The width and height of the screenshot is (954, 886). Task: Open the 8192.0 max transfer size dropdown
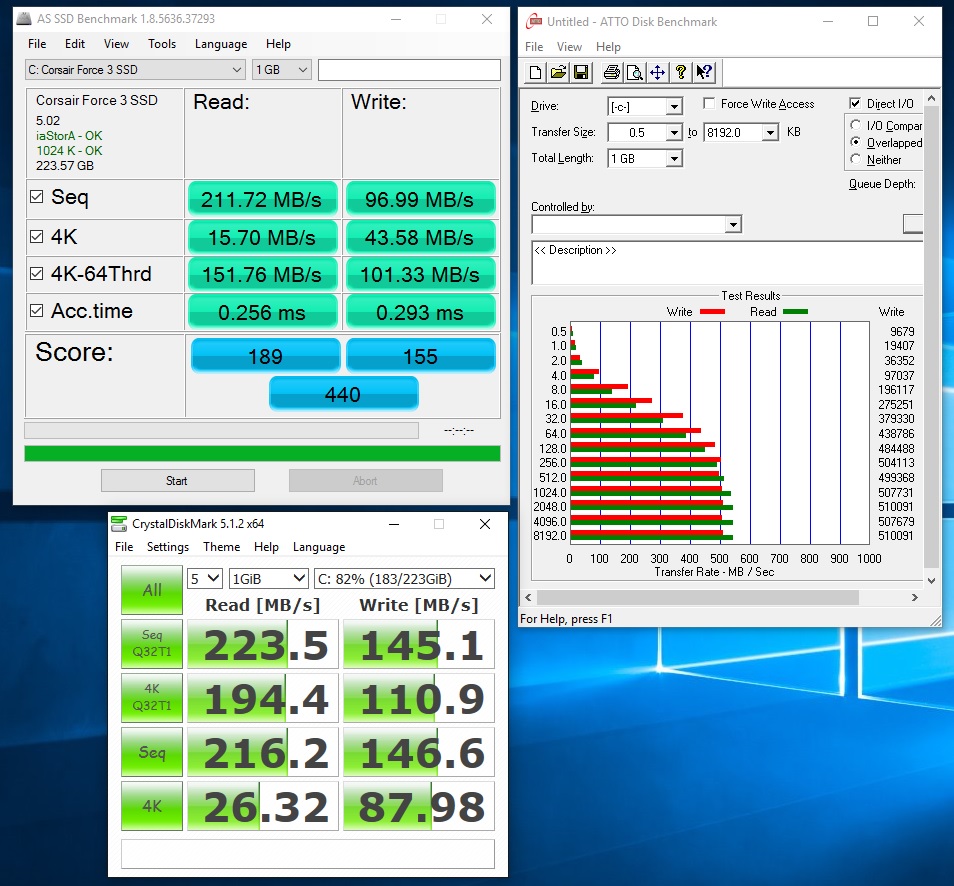click(771, 132)
